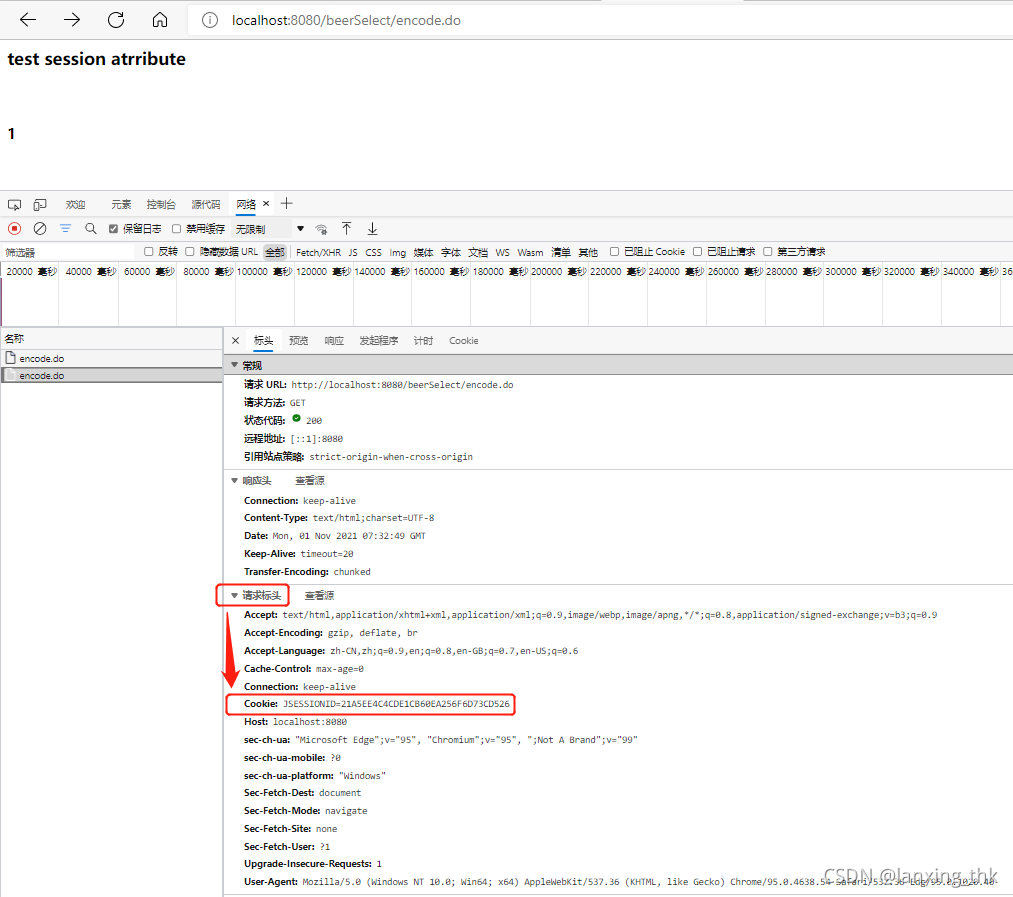Switch to the Cookie details tab
This screenshot has height=897, width=1013.
(x=464, y=341)
